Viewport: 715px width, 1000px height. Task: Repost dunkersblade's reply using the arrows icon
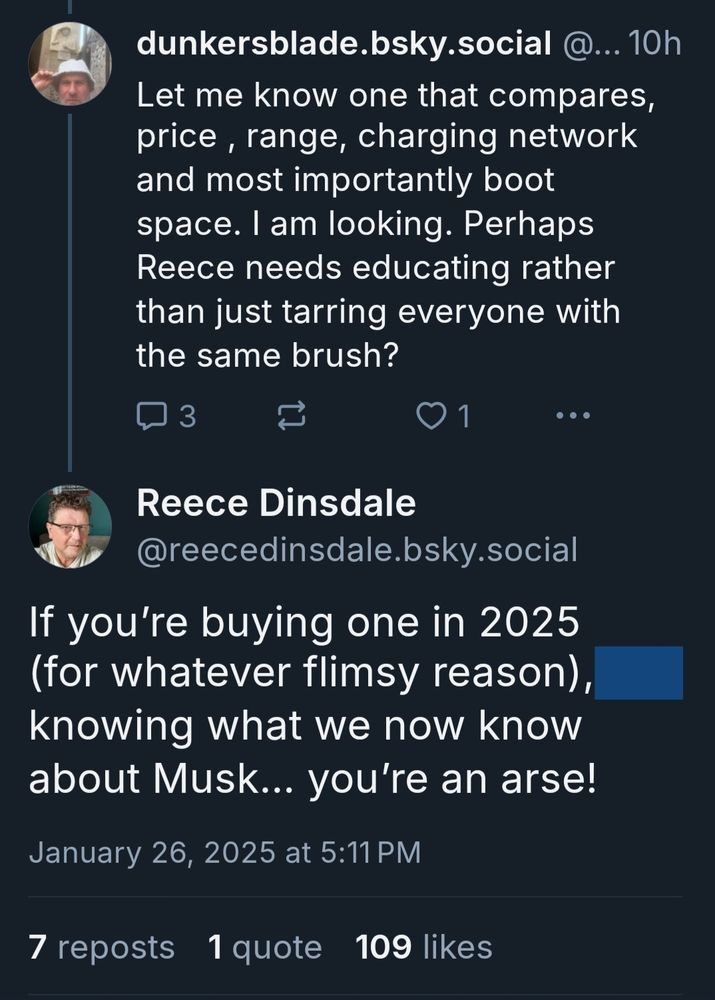289,415
